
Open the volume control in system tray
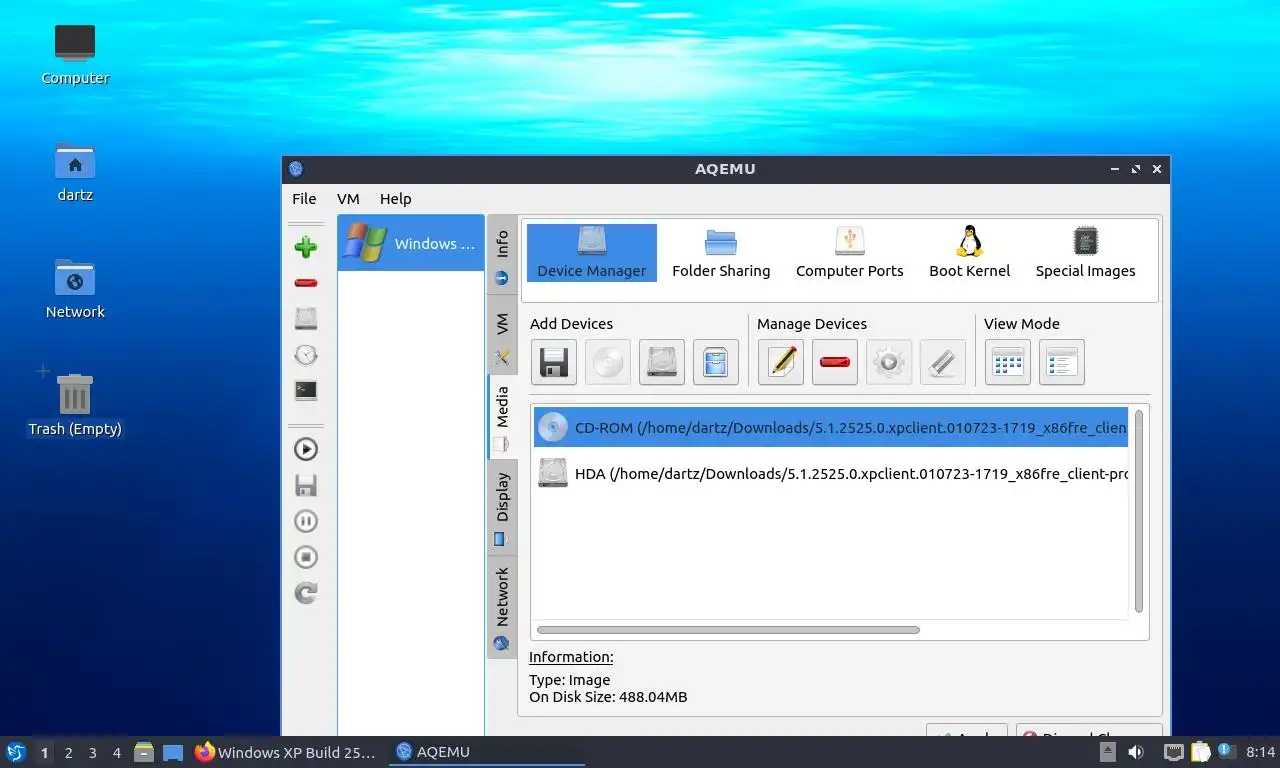coord(1136,752)
